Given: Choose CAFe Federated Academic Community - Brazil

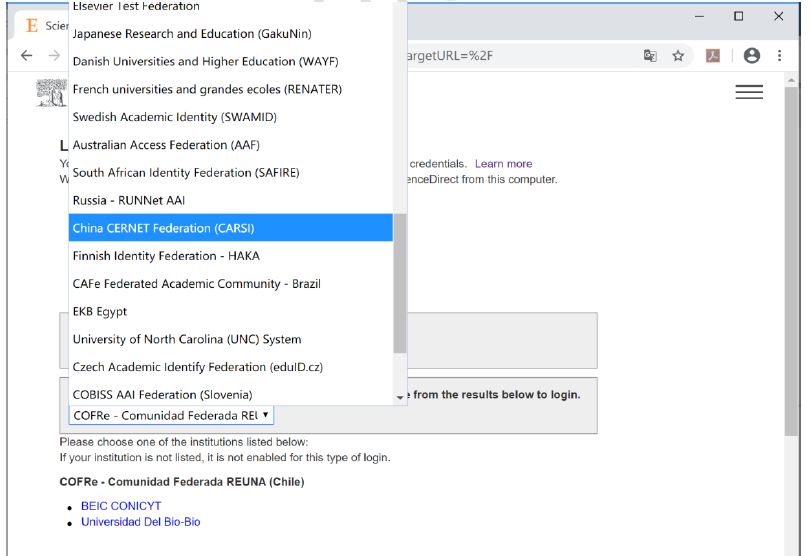Looking at the screenshot, I should [230, 284].
